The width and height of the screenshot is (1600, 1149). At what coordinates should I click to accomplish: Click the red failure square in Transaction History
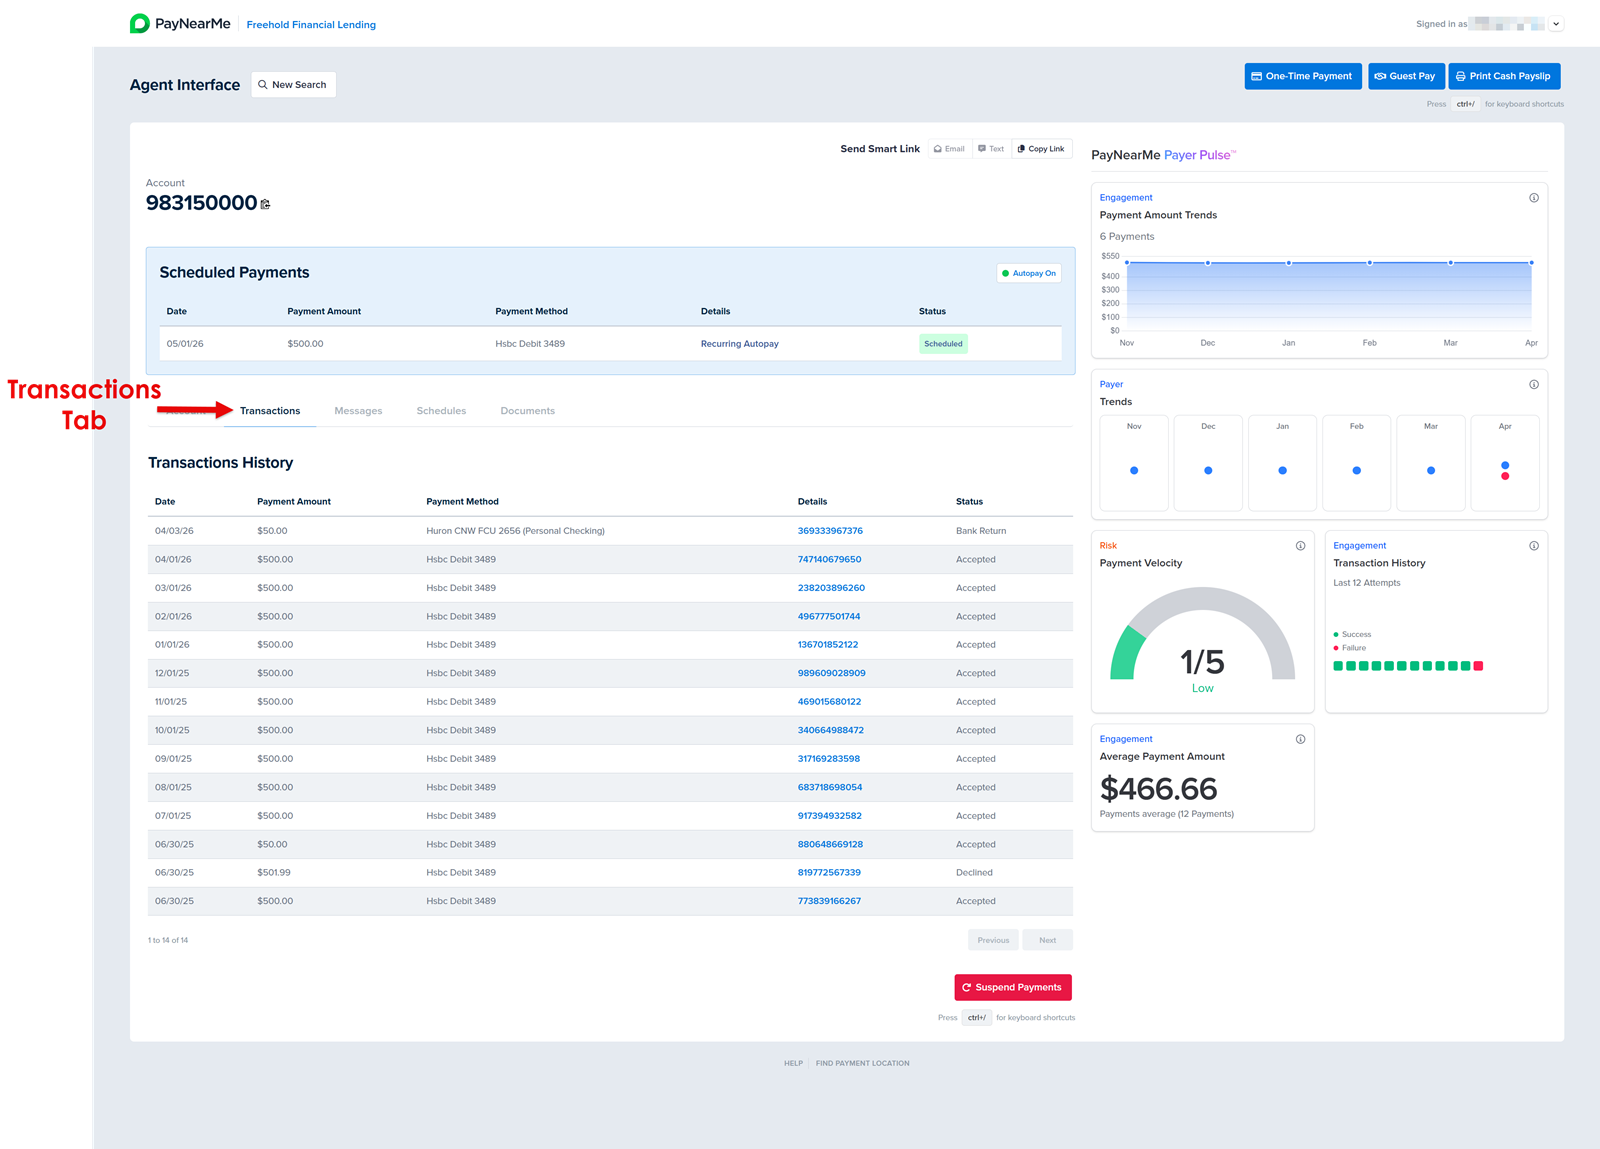1478,666
